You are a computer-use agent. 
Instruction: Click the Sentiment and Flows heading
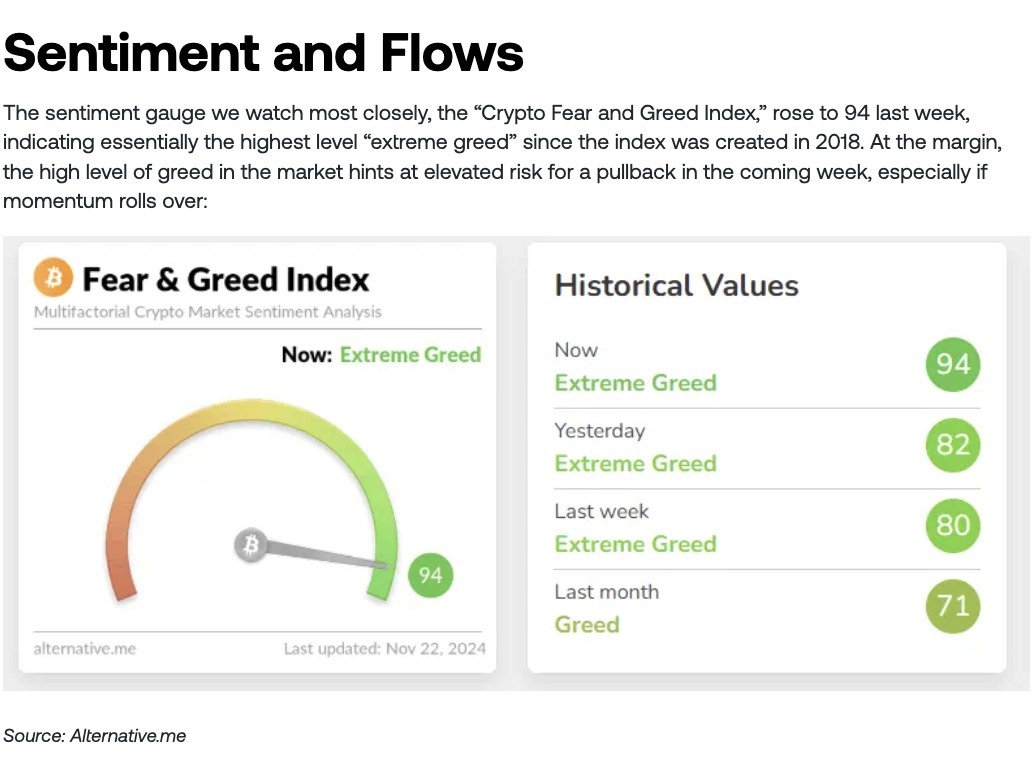coord(263,52)
